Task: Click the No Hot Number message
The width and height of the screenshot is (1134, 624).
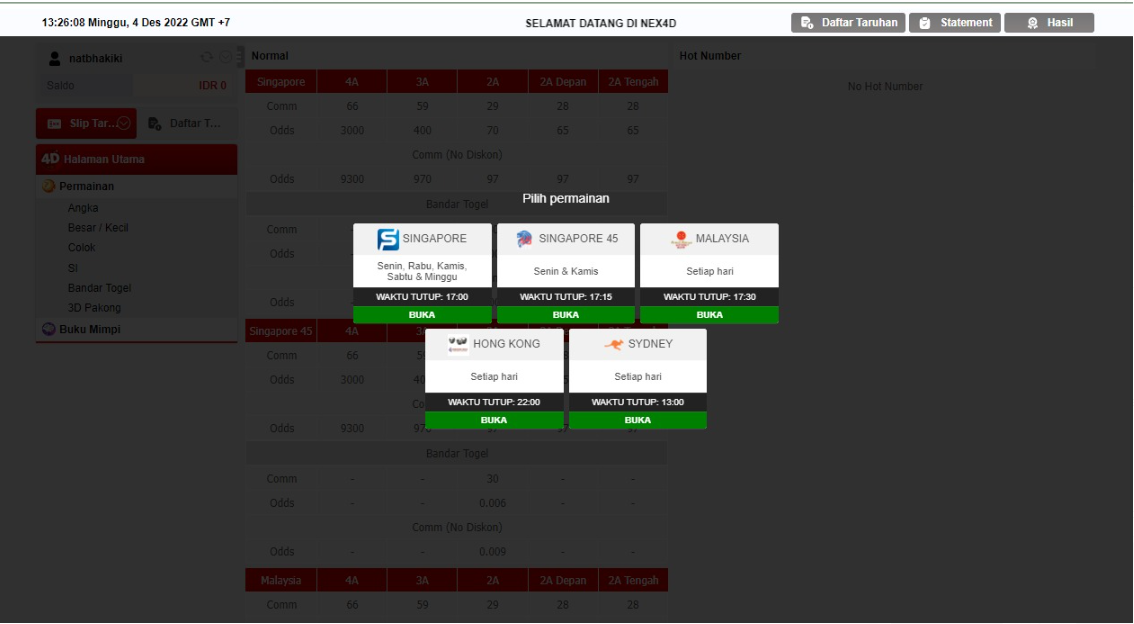Action: pos(885,86)
